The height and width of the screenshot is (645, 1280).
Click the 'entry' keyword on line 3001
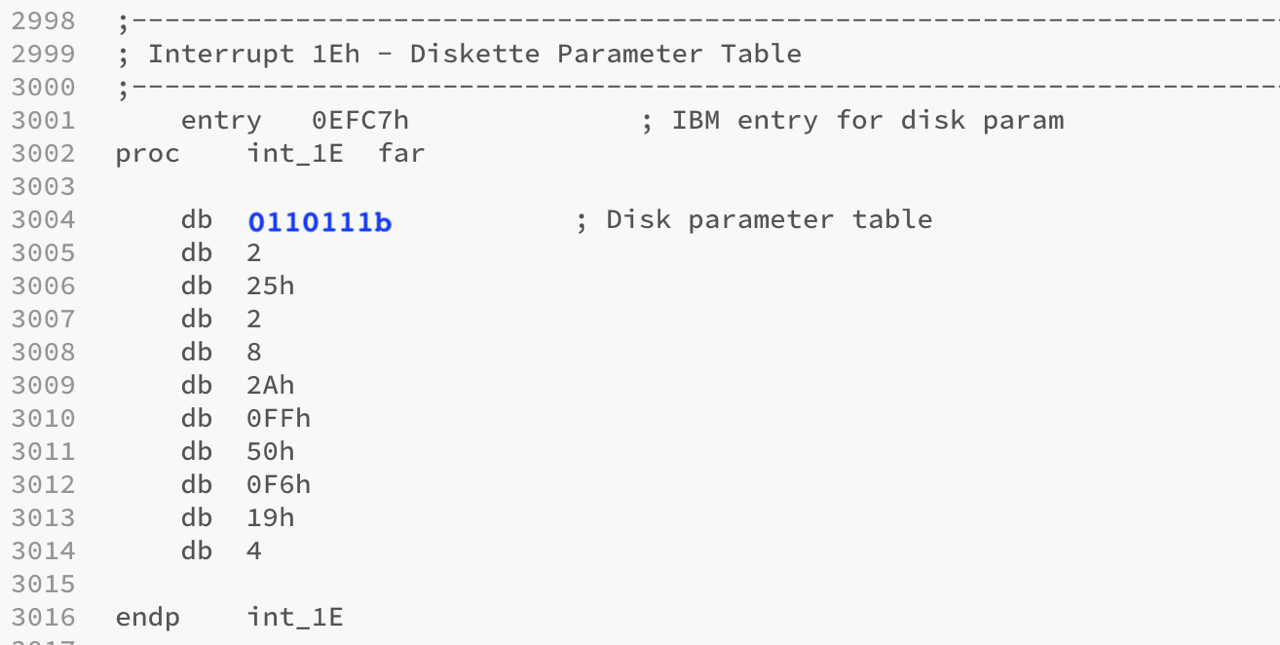(221, 121)
